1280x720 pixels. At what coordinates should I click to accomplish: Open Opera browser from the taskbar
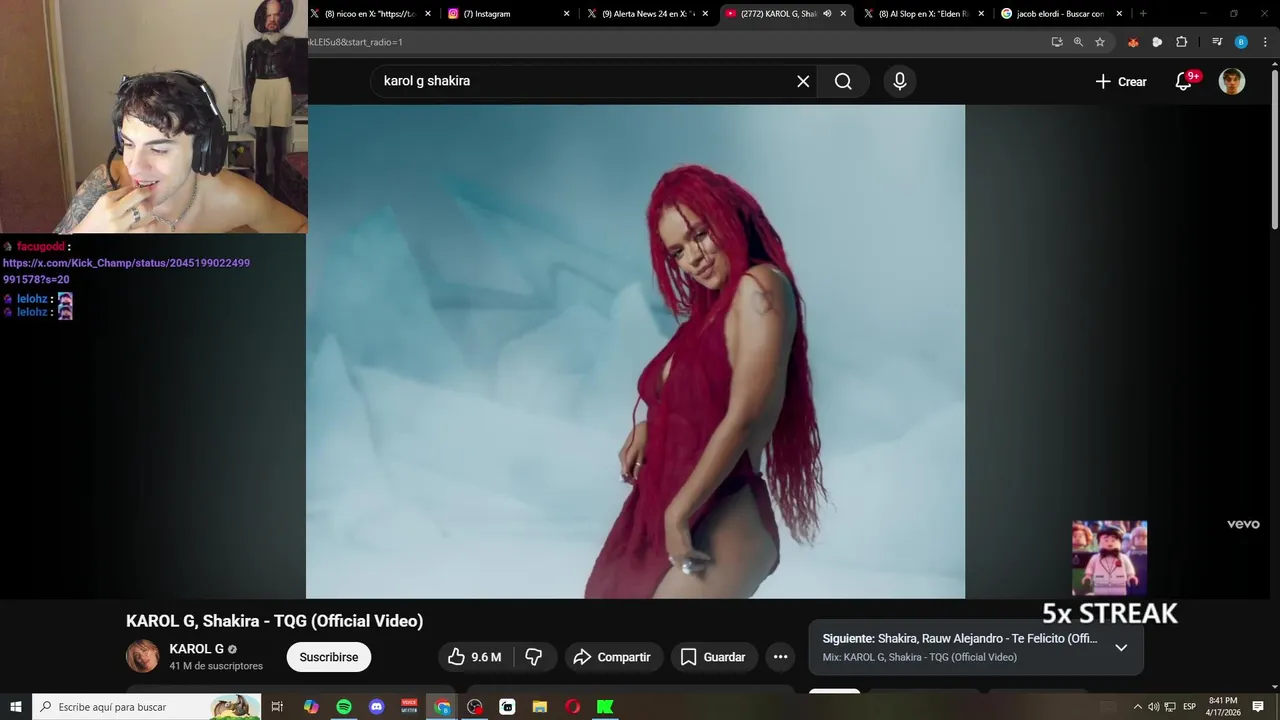tap(573, 707)
